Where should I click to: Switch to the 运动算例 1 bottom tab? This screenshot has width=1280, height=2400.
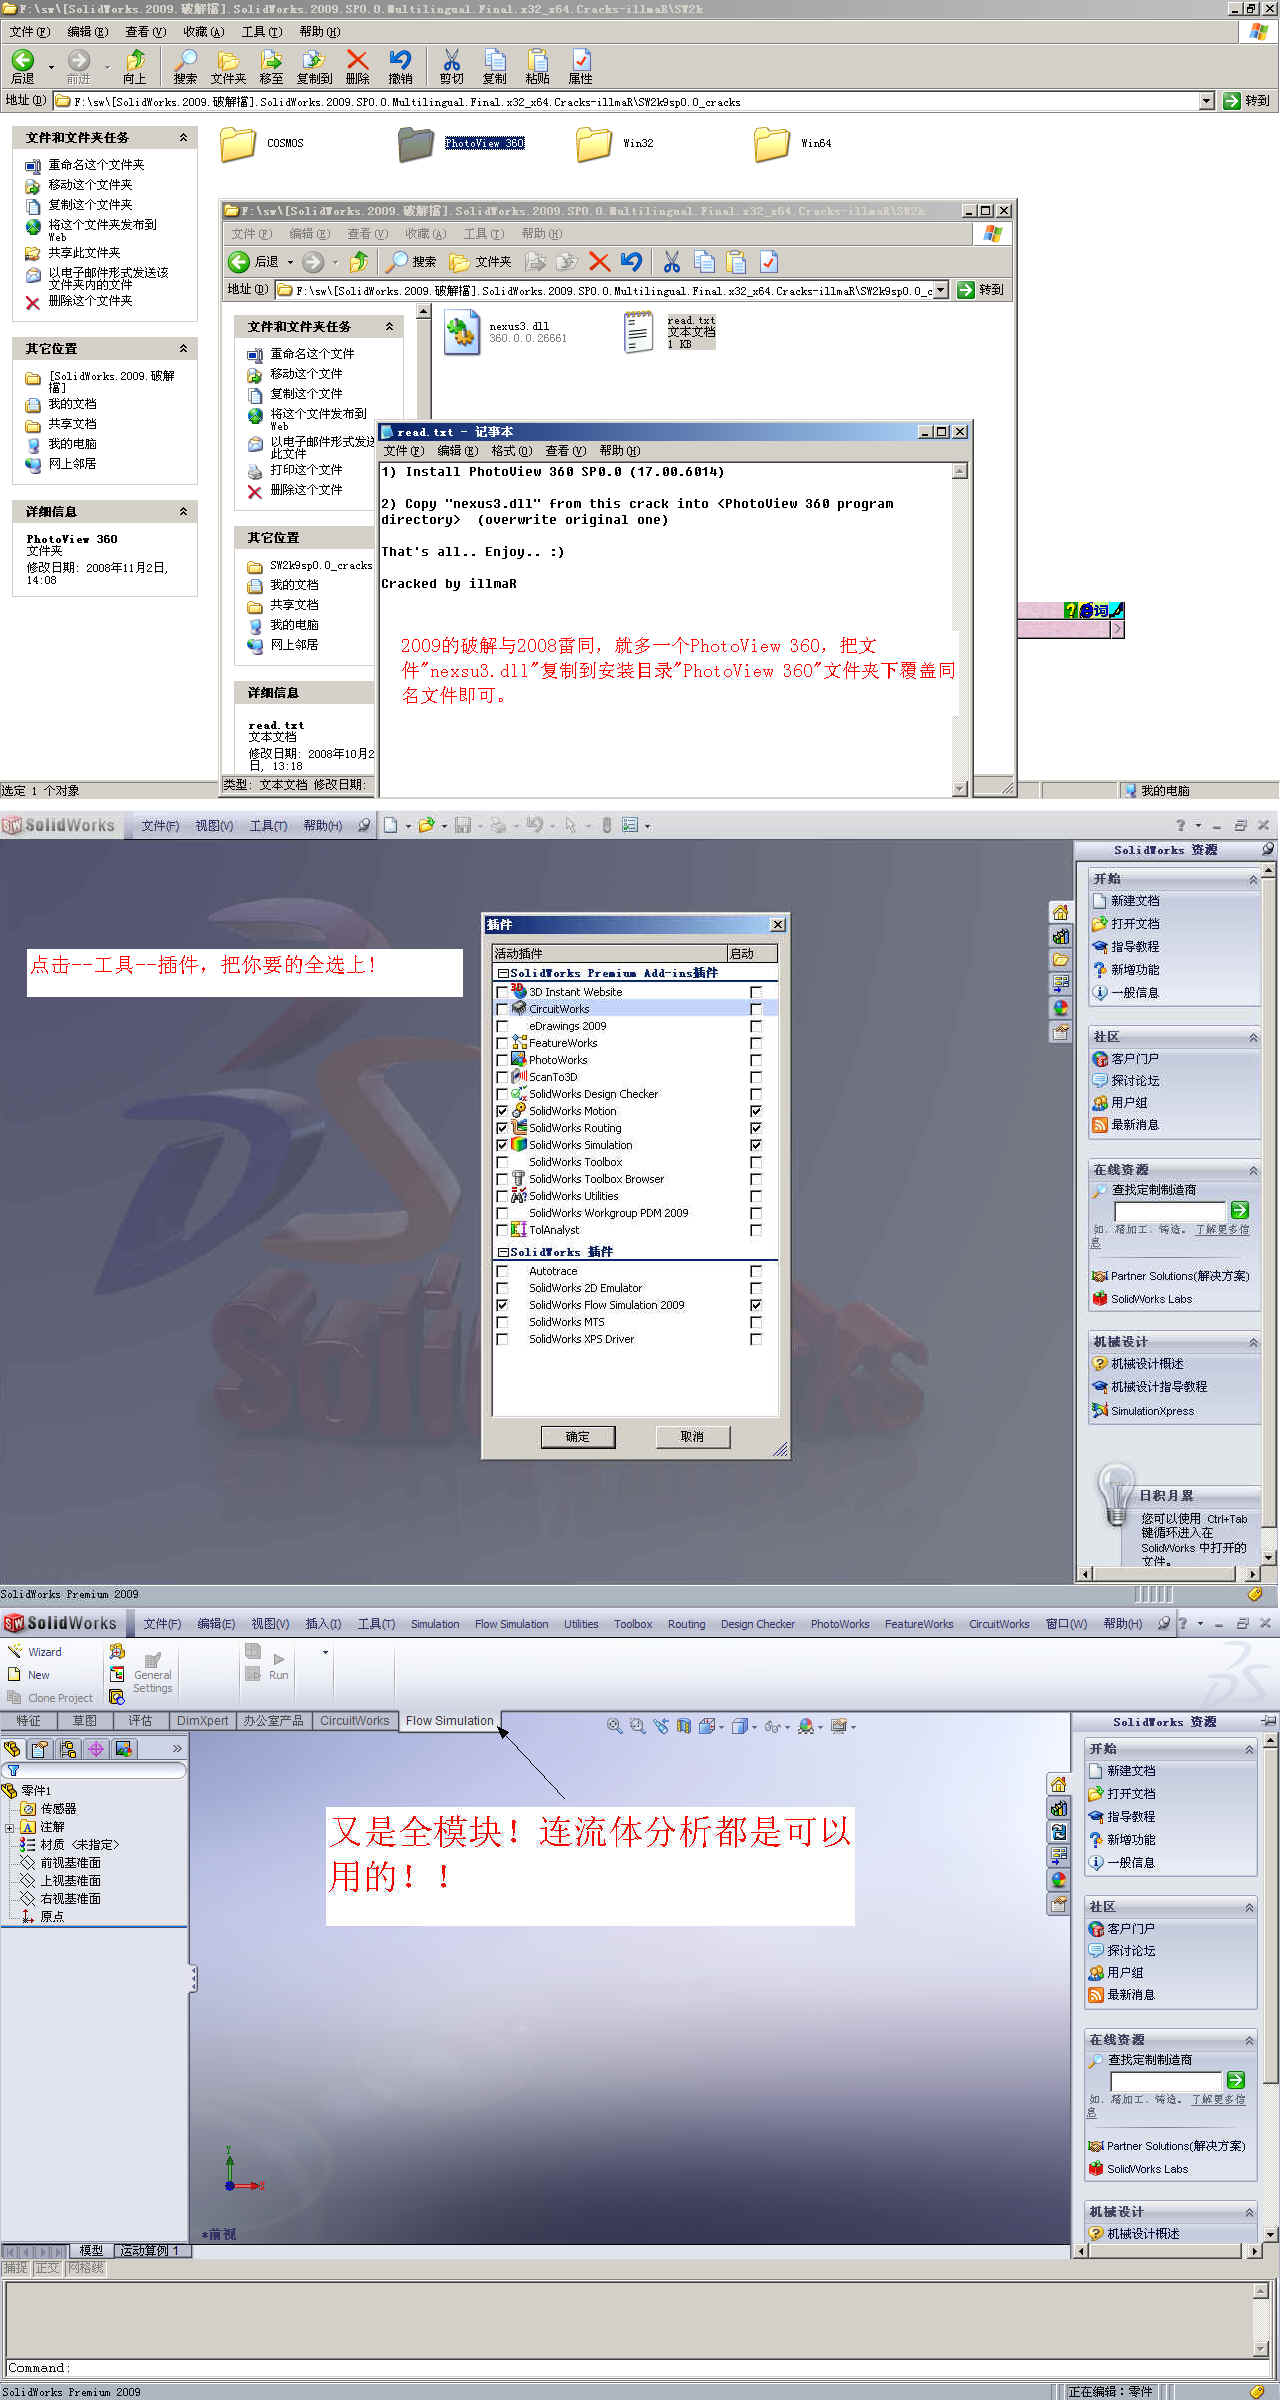point(149,2251)
